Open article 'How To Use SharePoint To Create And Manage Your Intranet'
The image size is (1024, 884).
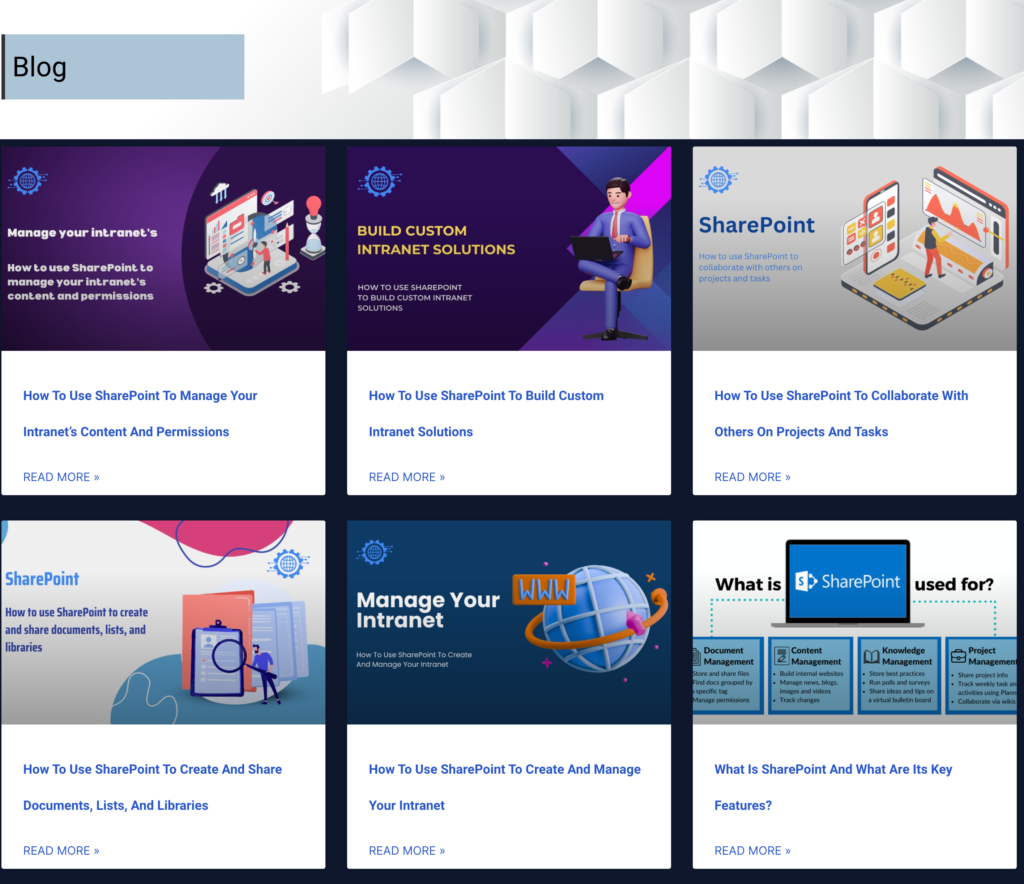(504, 787)
